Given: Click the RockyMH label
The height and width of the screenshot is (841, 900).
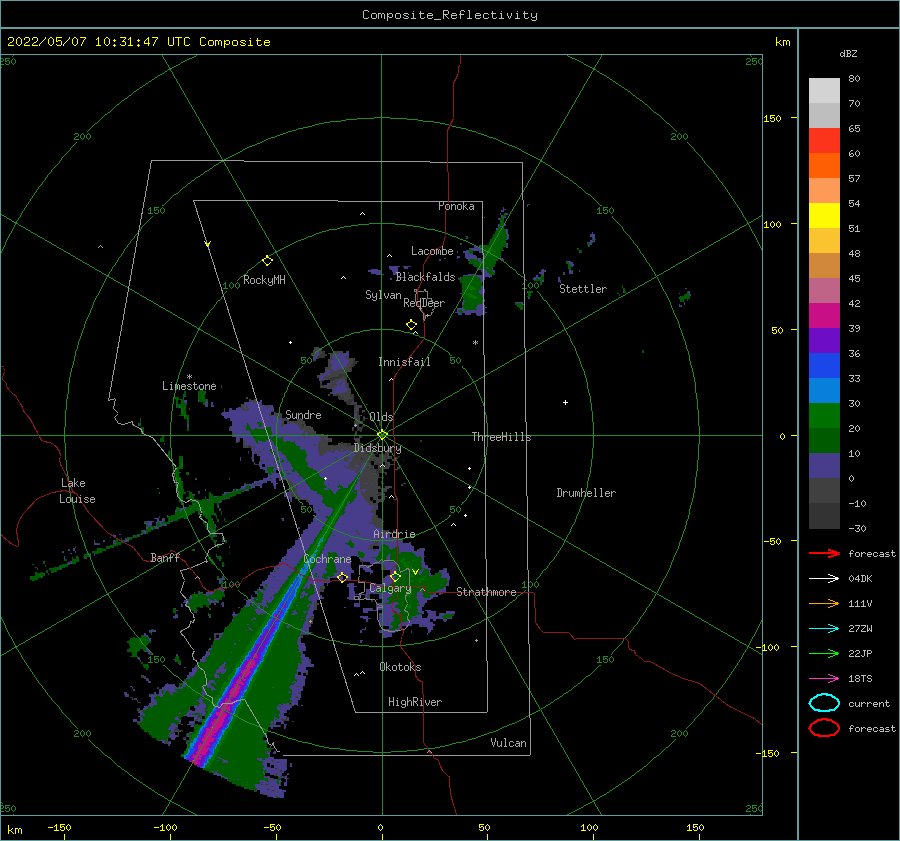Looking at the screenshot, I should tap(264, 280).
